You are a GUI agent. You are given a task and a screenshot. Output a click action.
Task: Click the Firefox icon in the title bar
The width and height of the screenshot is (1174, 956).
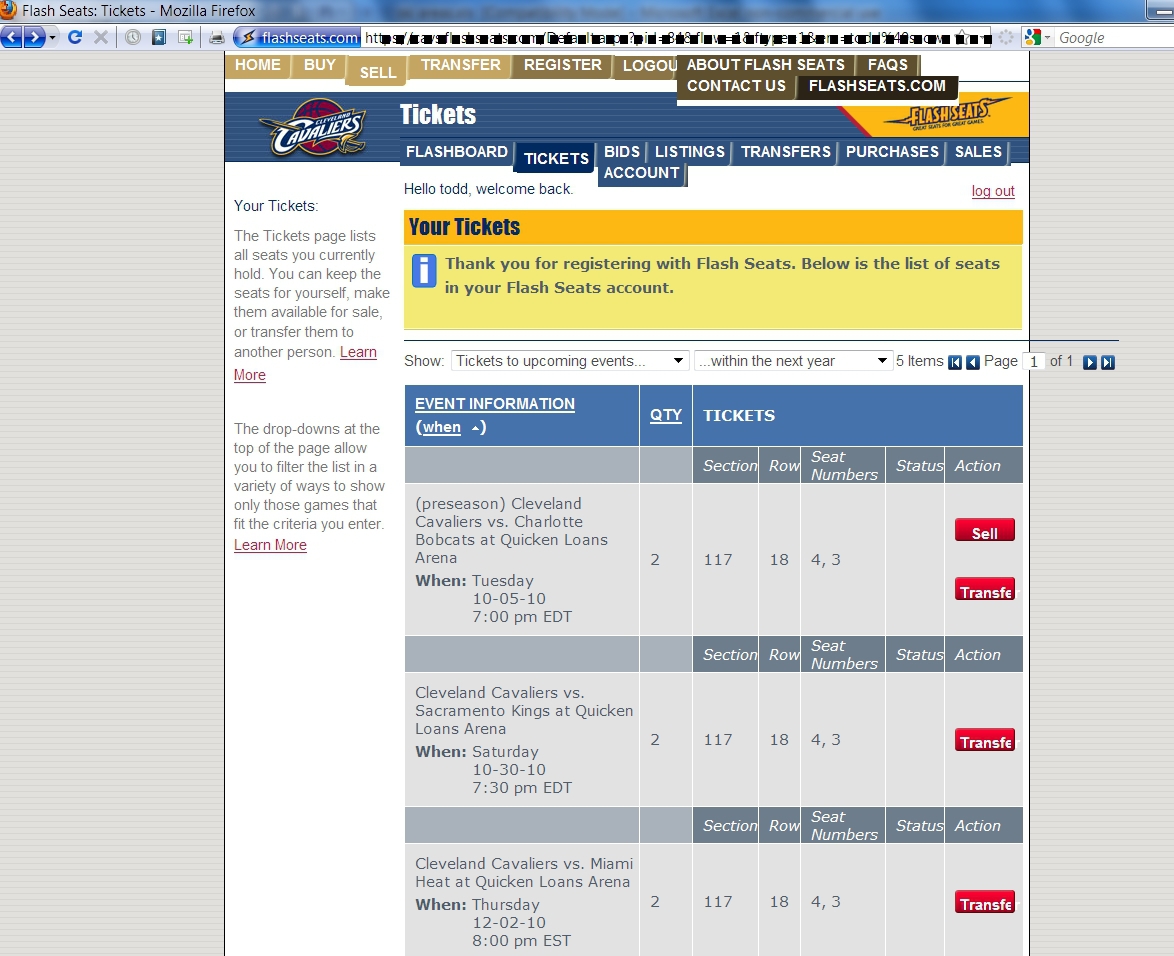tap(8, 10)
